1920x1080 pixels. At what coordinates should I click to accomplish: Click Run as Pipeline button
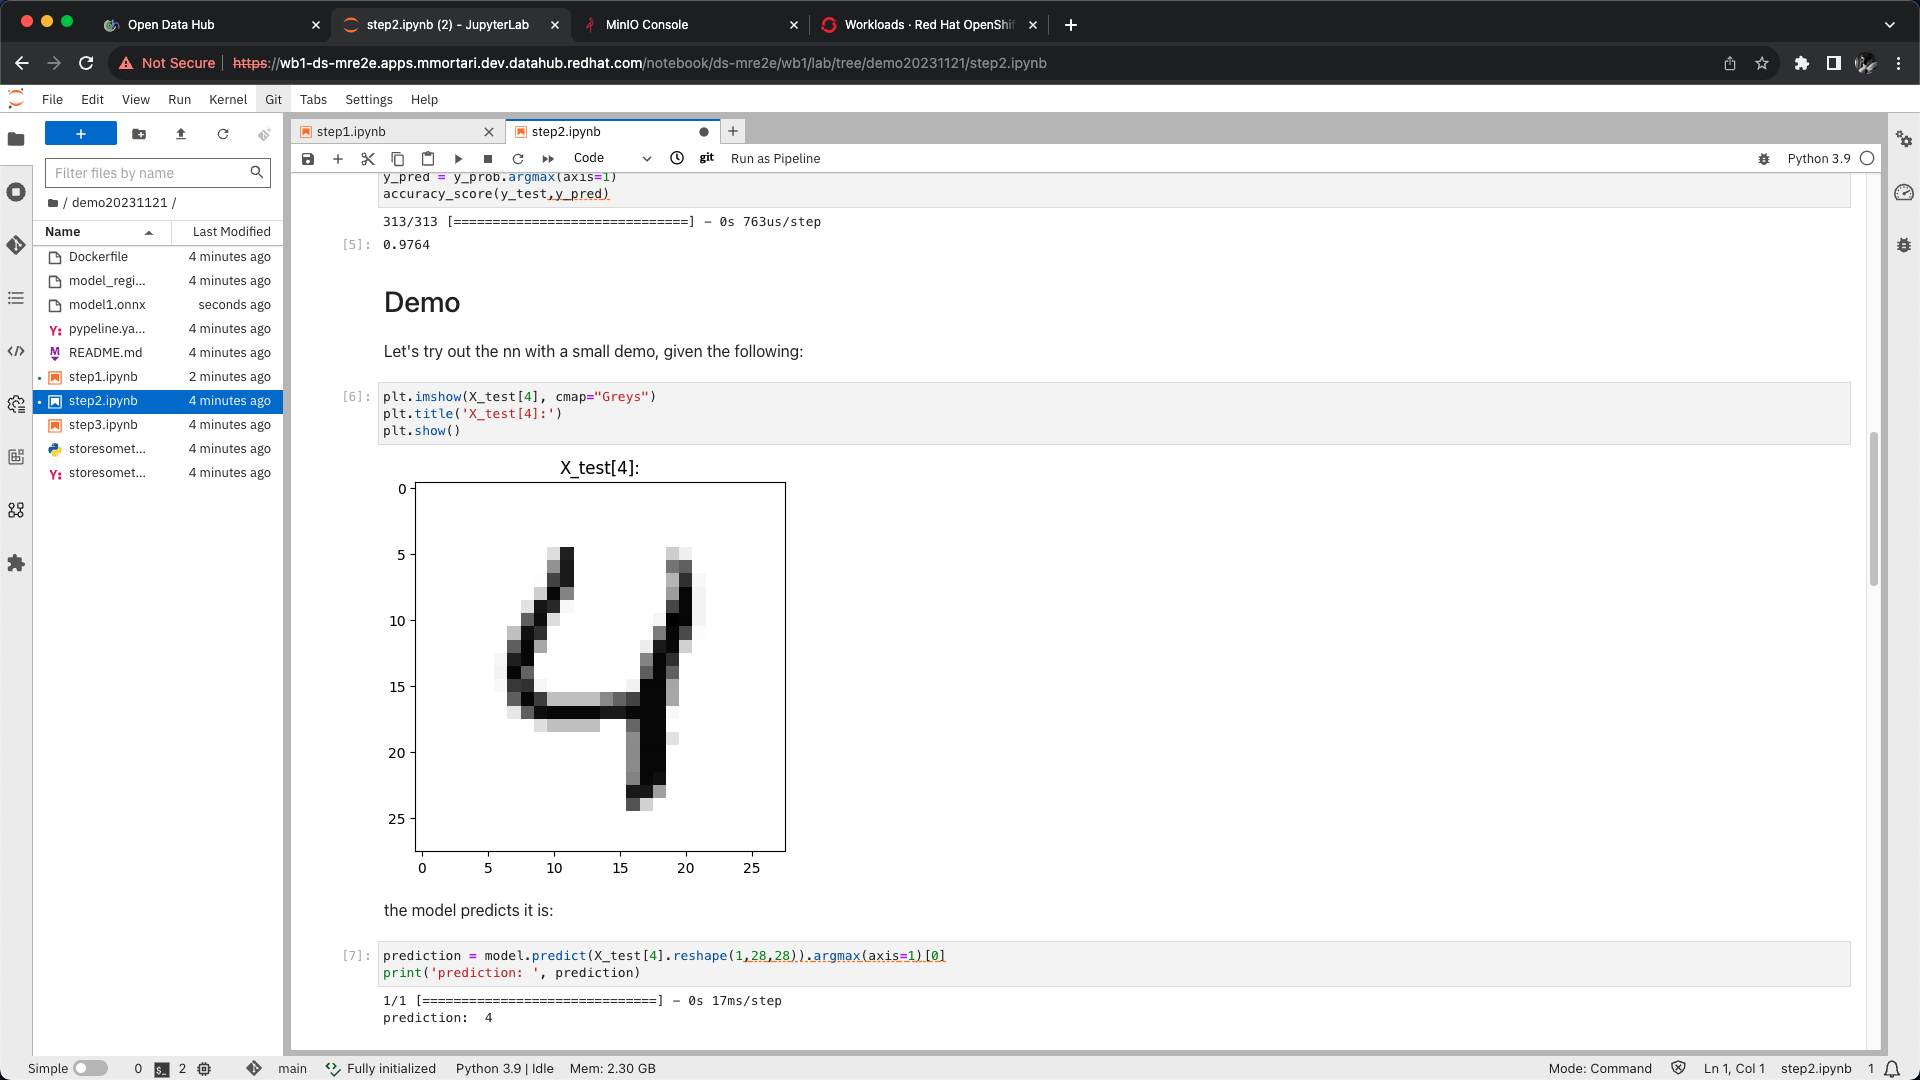[775, 159]
